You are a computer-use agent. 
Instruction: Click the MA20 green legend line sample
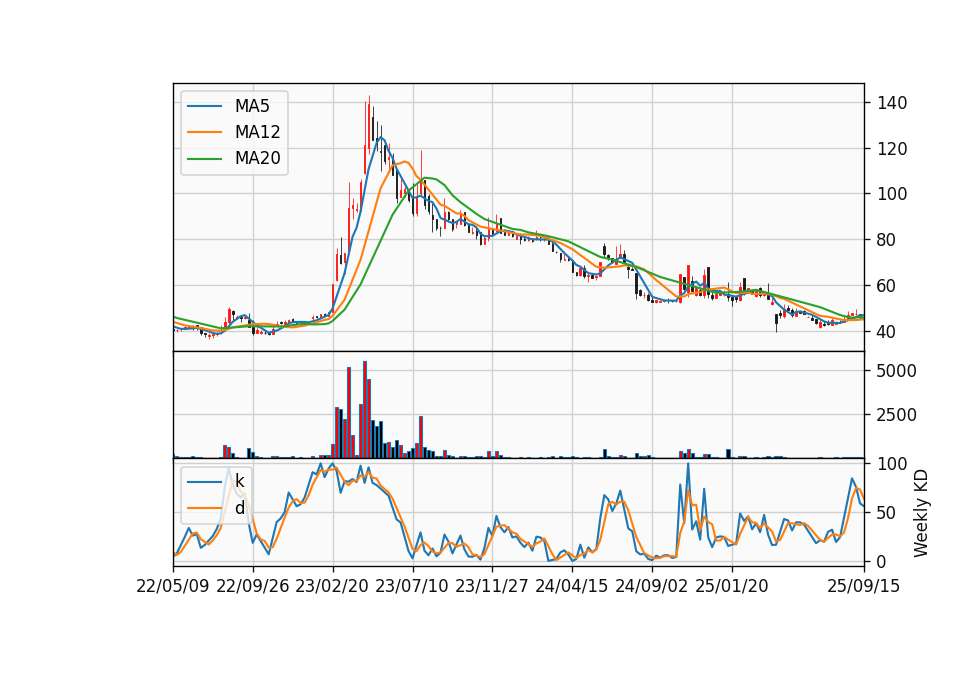pyautogui.click(x=204, y=158)
